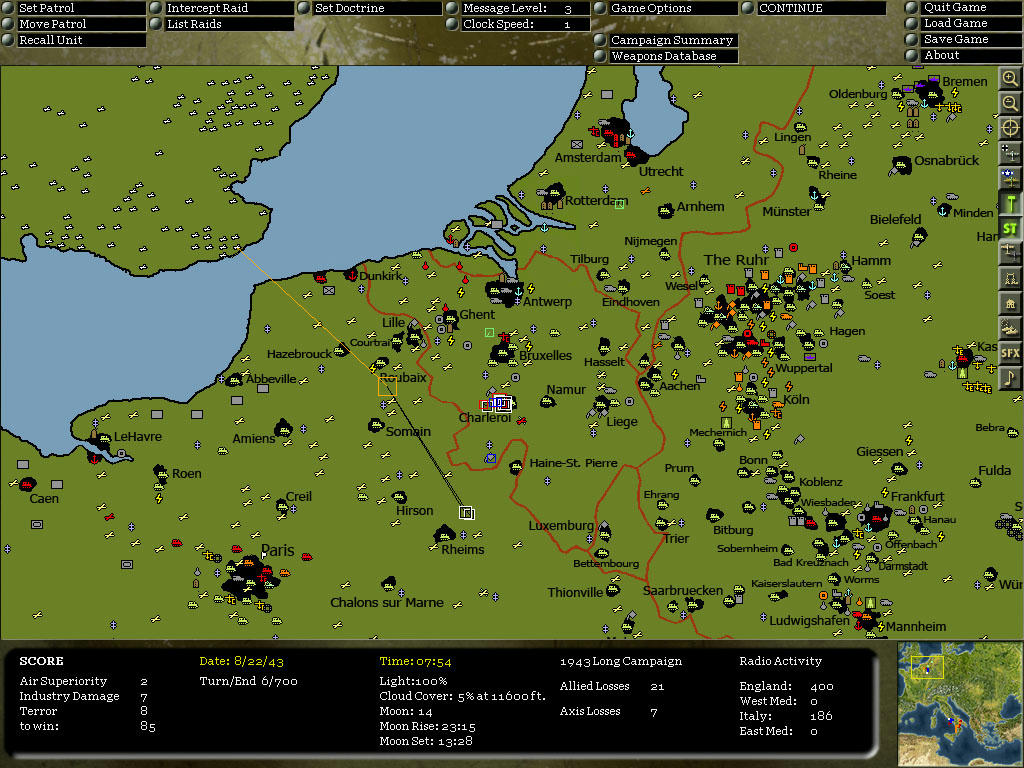The height and width of the screenshot is (768, 1024).
Task: Click the Frankfurt city target icon
Action: (876, 519)
